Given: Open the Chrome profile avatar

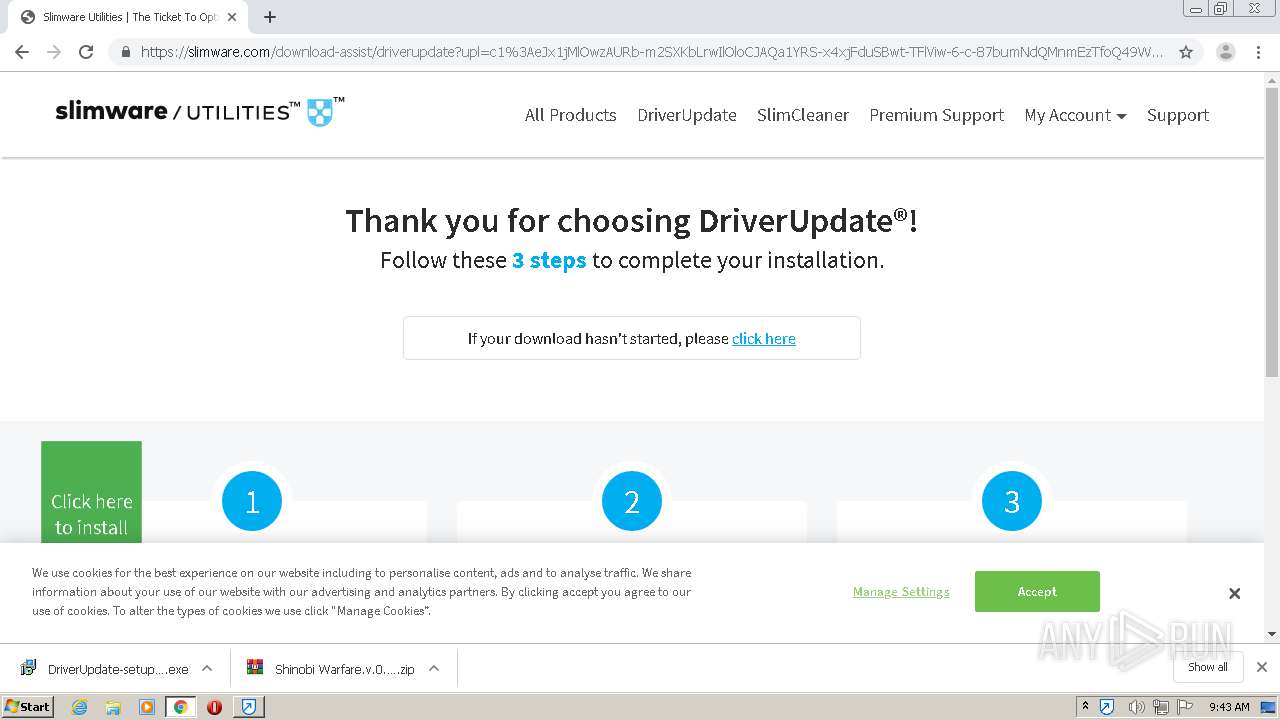Looking at the screenshot, I should tap(1225, 52).
